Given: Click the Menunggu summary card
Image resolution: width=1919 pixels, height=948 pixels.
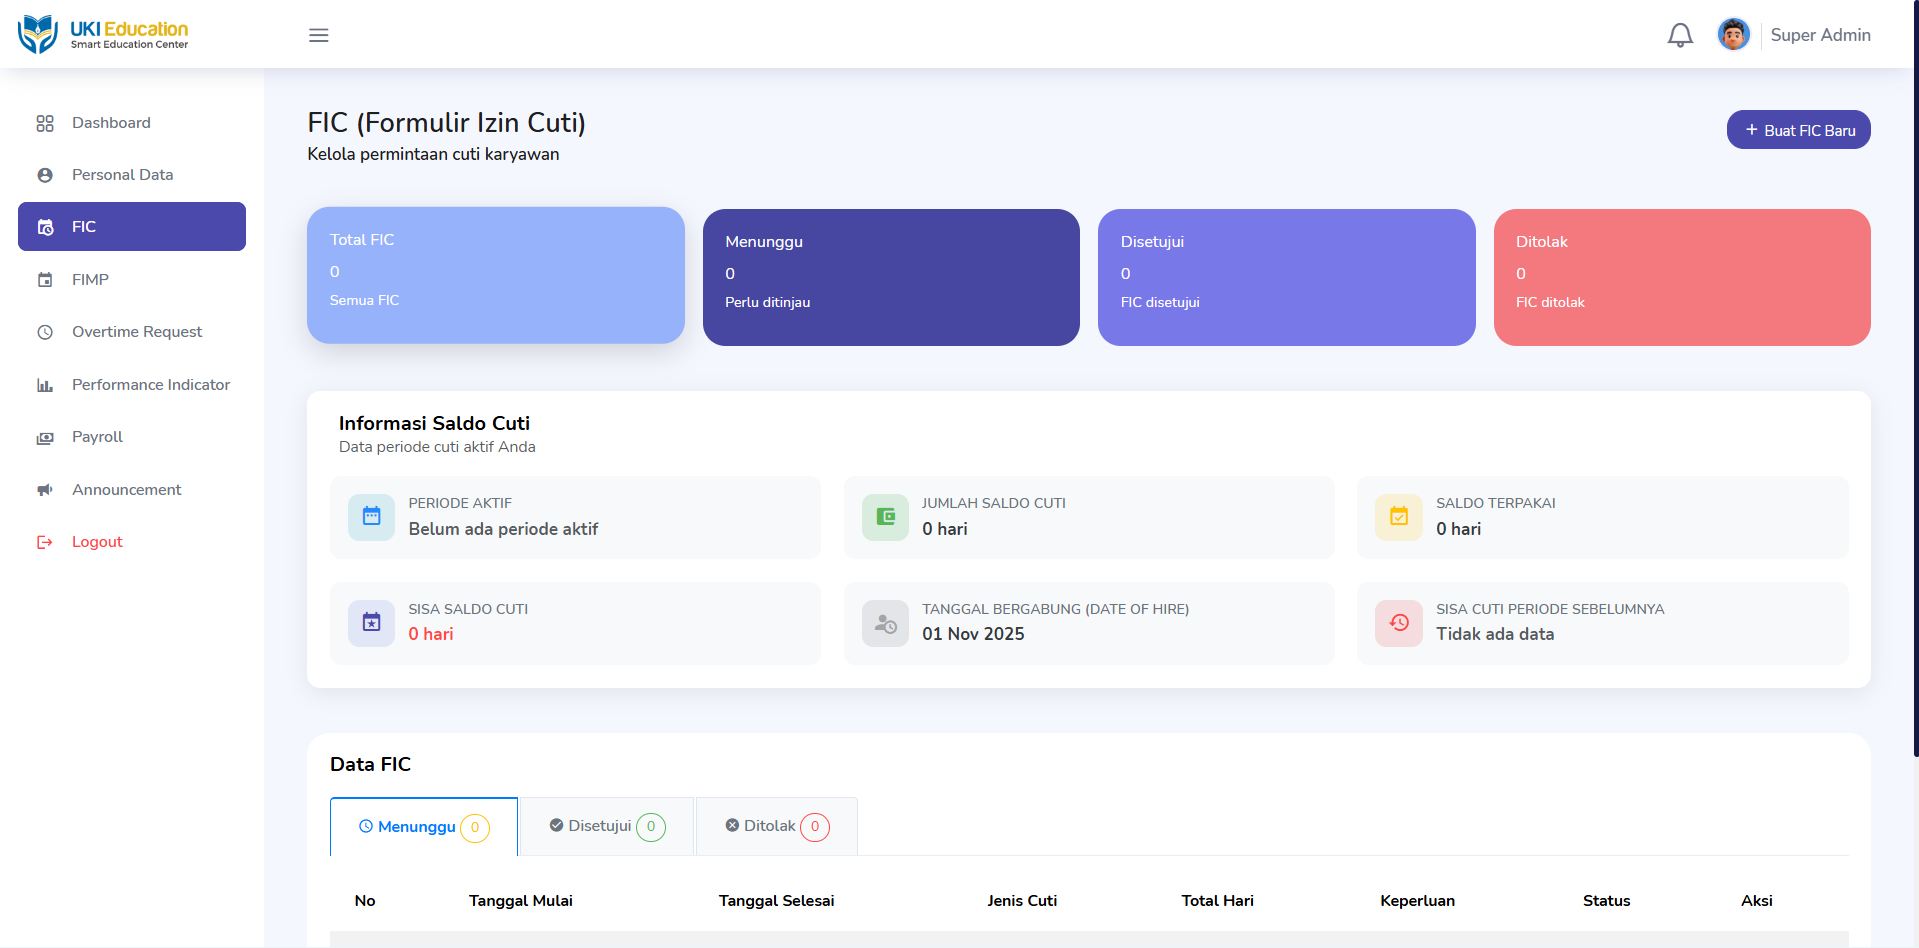Looking at the screenshot, I should (x=891, y=278).
